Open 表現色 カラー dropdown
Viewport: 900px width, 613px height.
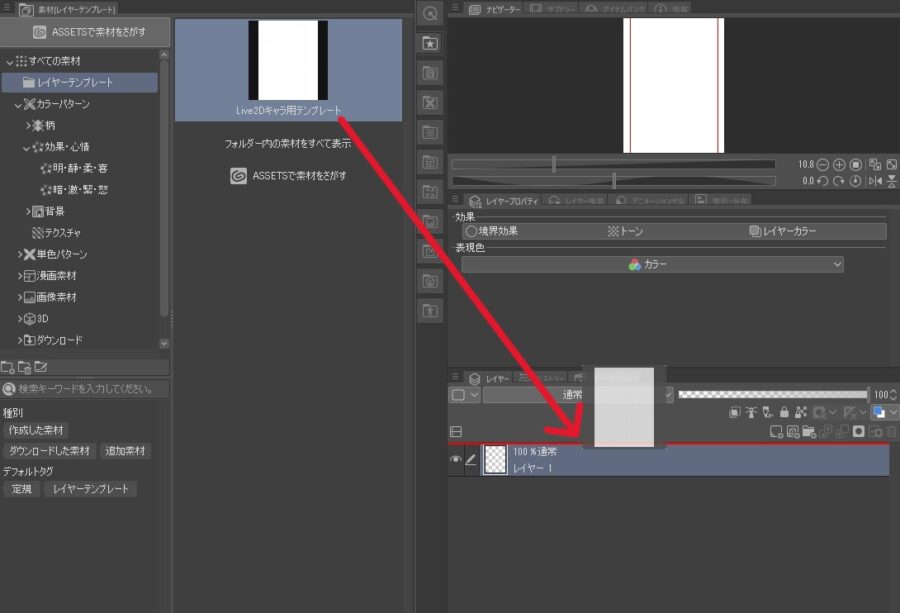tap(653, 265)
